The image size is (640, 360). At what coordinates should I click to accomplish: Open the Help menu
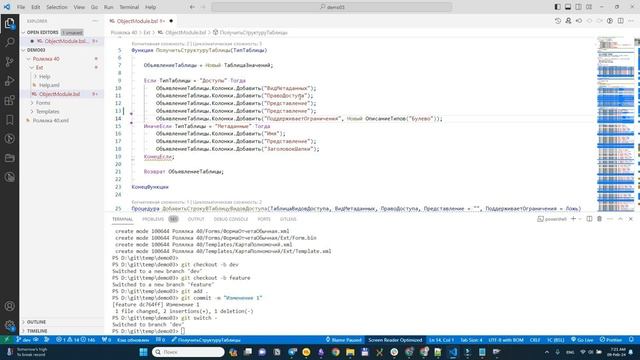click(x=151, y=7)
